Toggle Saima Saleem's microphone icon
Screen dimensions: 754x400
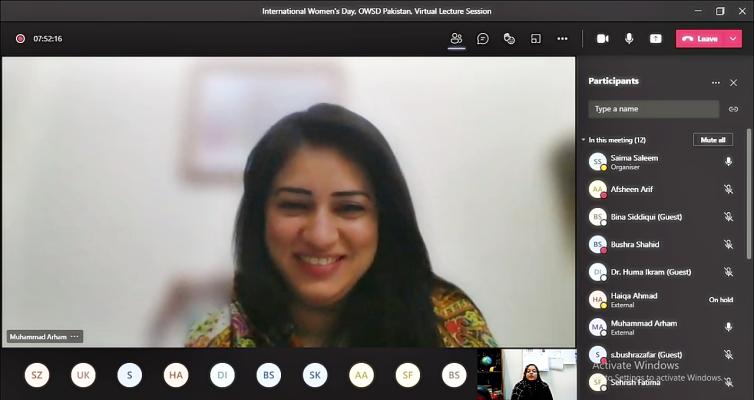[728, 161]
